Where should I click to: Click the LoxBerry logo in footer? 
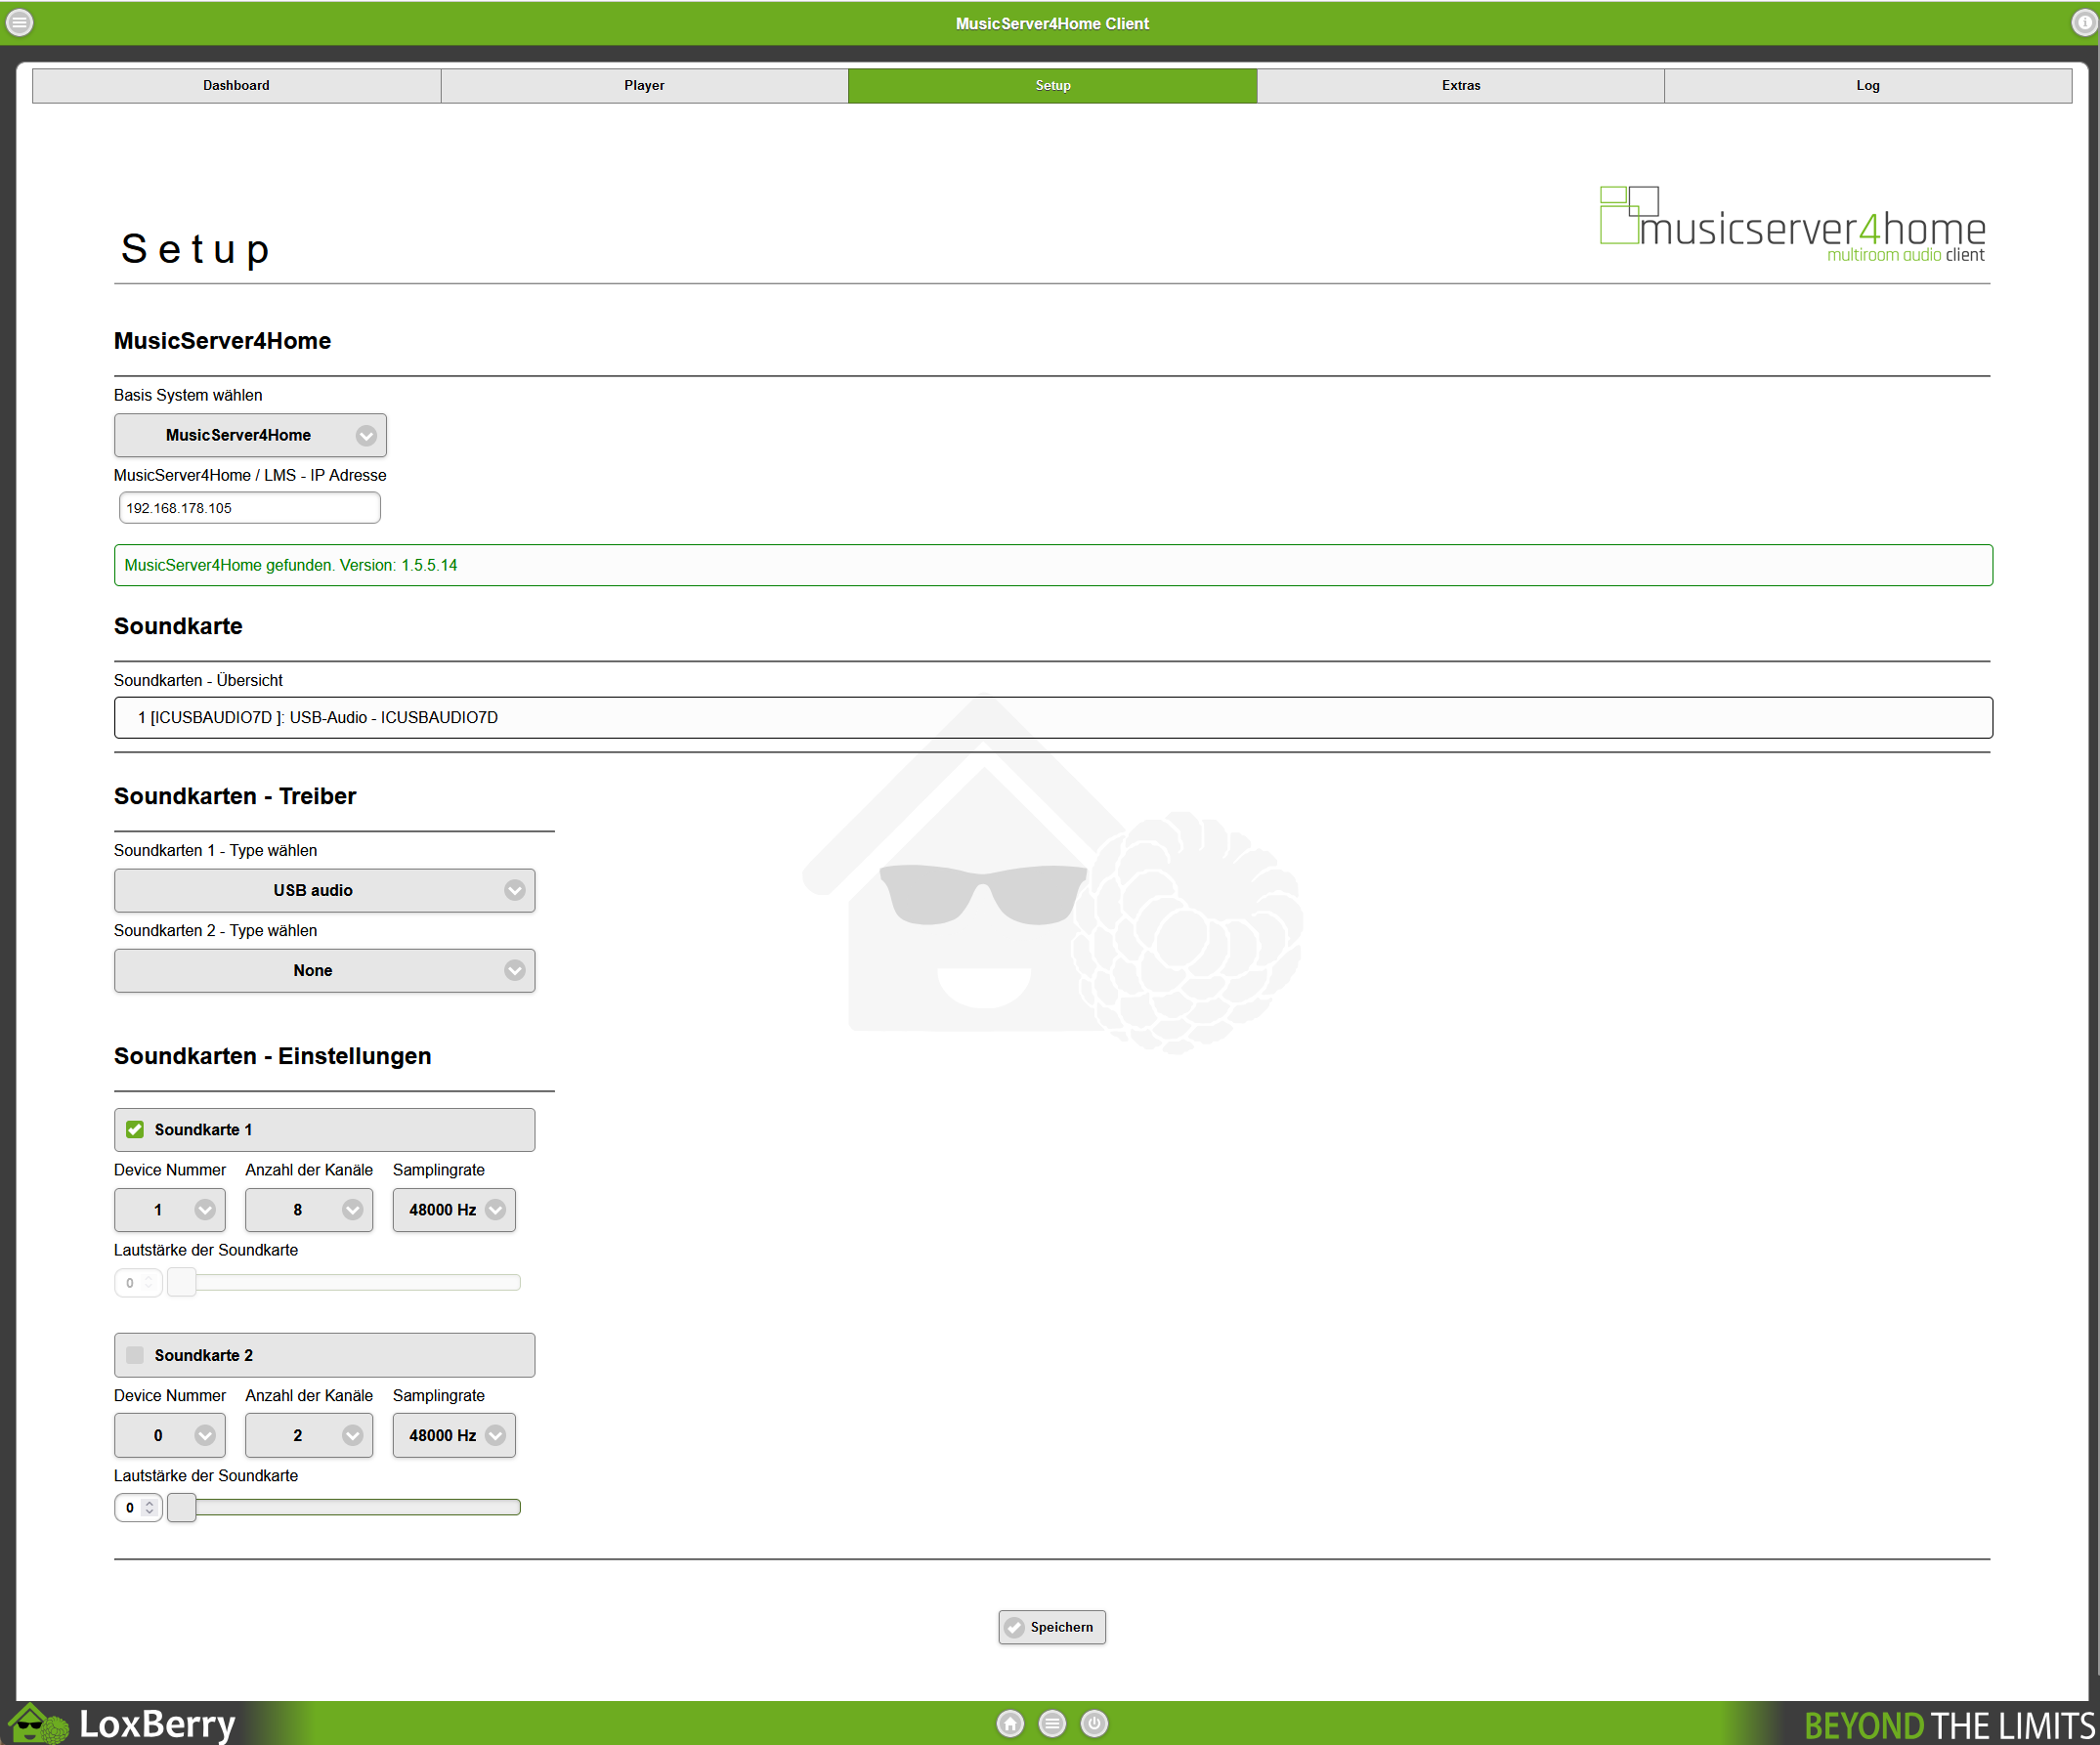click(125, 1723)
